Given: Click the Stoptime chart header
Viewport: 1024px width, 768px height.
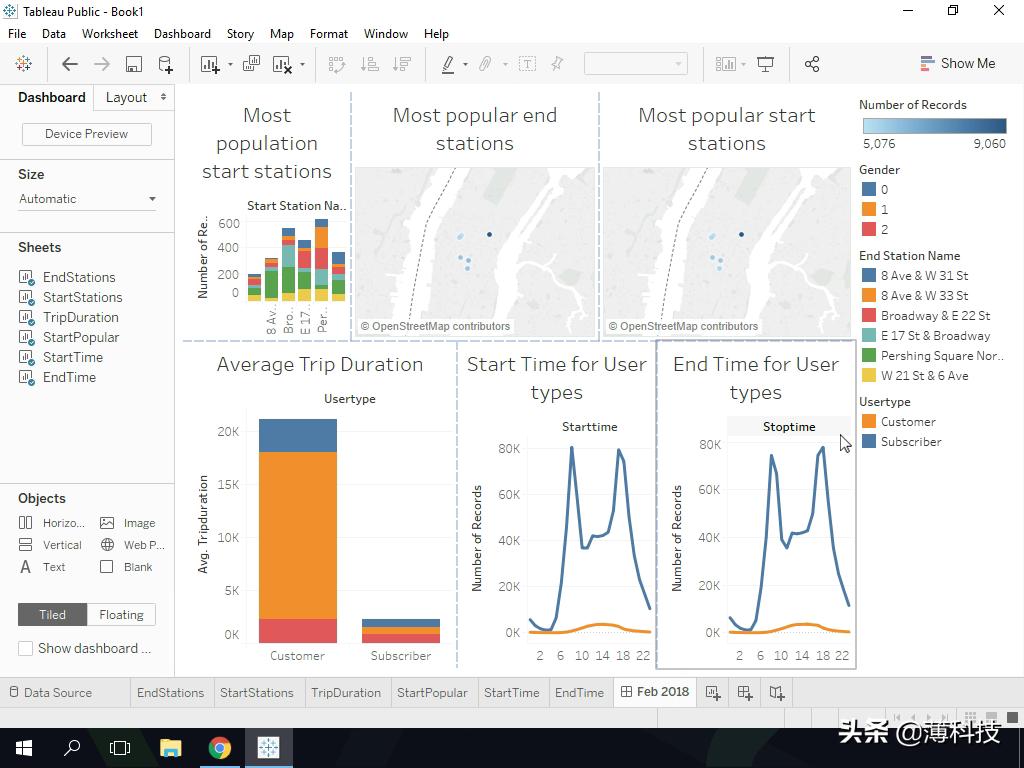Looking at the screenshot, I should [x=789, y=426].
